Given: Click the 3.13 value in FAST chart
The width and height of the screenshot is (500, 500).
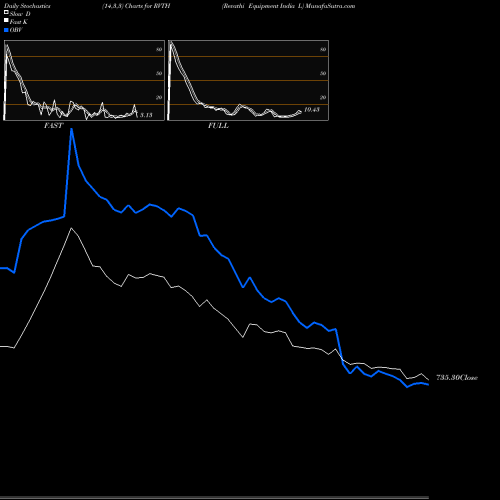Looking at the screenshot, I should click(146, 115).
